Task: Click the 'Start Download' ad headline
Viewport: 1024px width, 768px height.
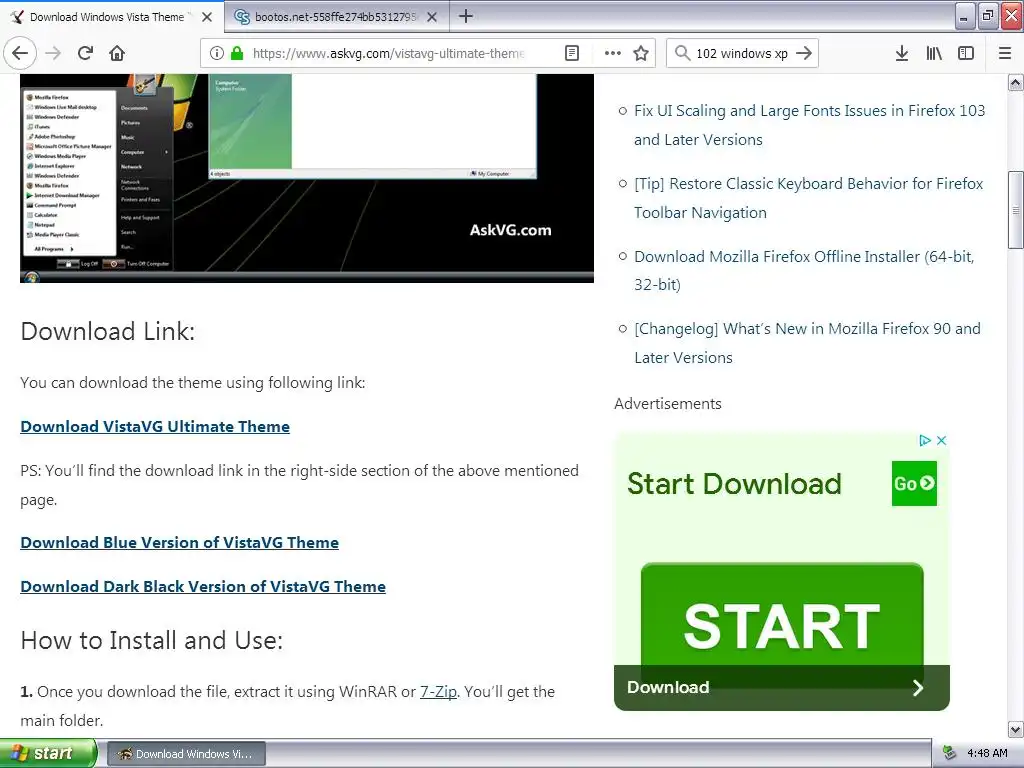Action: coord(734,484)
